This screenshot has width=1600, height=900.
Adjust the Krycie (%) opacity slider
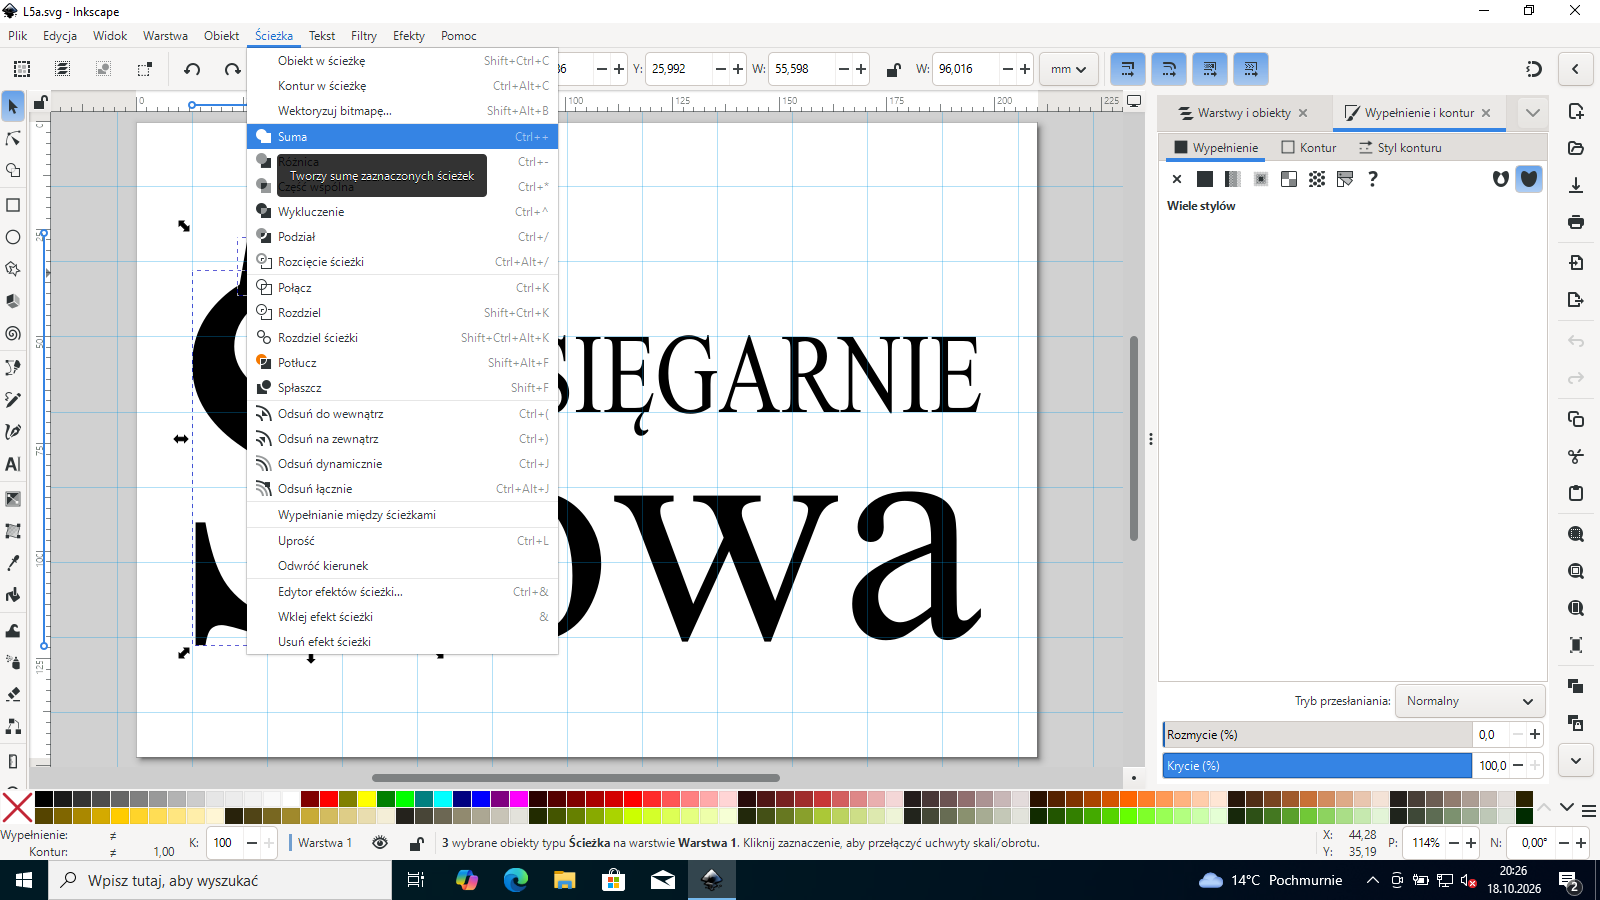tap(1317, 766)
